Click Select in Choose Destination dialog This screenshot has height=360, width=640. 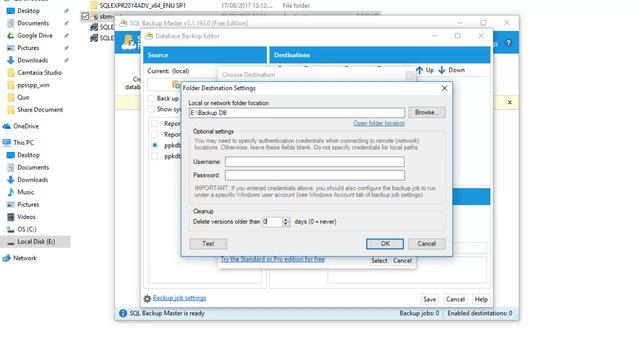[x=379, y=260]
